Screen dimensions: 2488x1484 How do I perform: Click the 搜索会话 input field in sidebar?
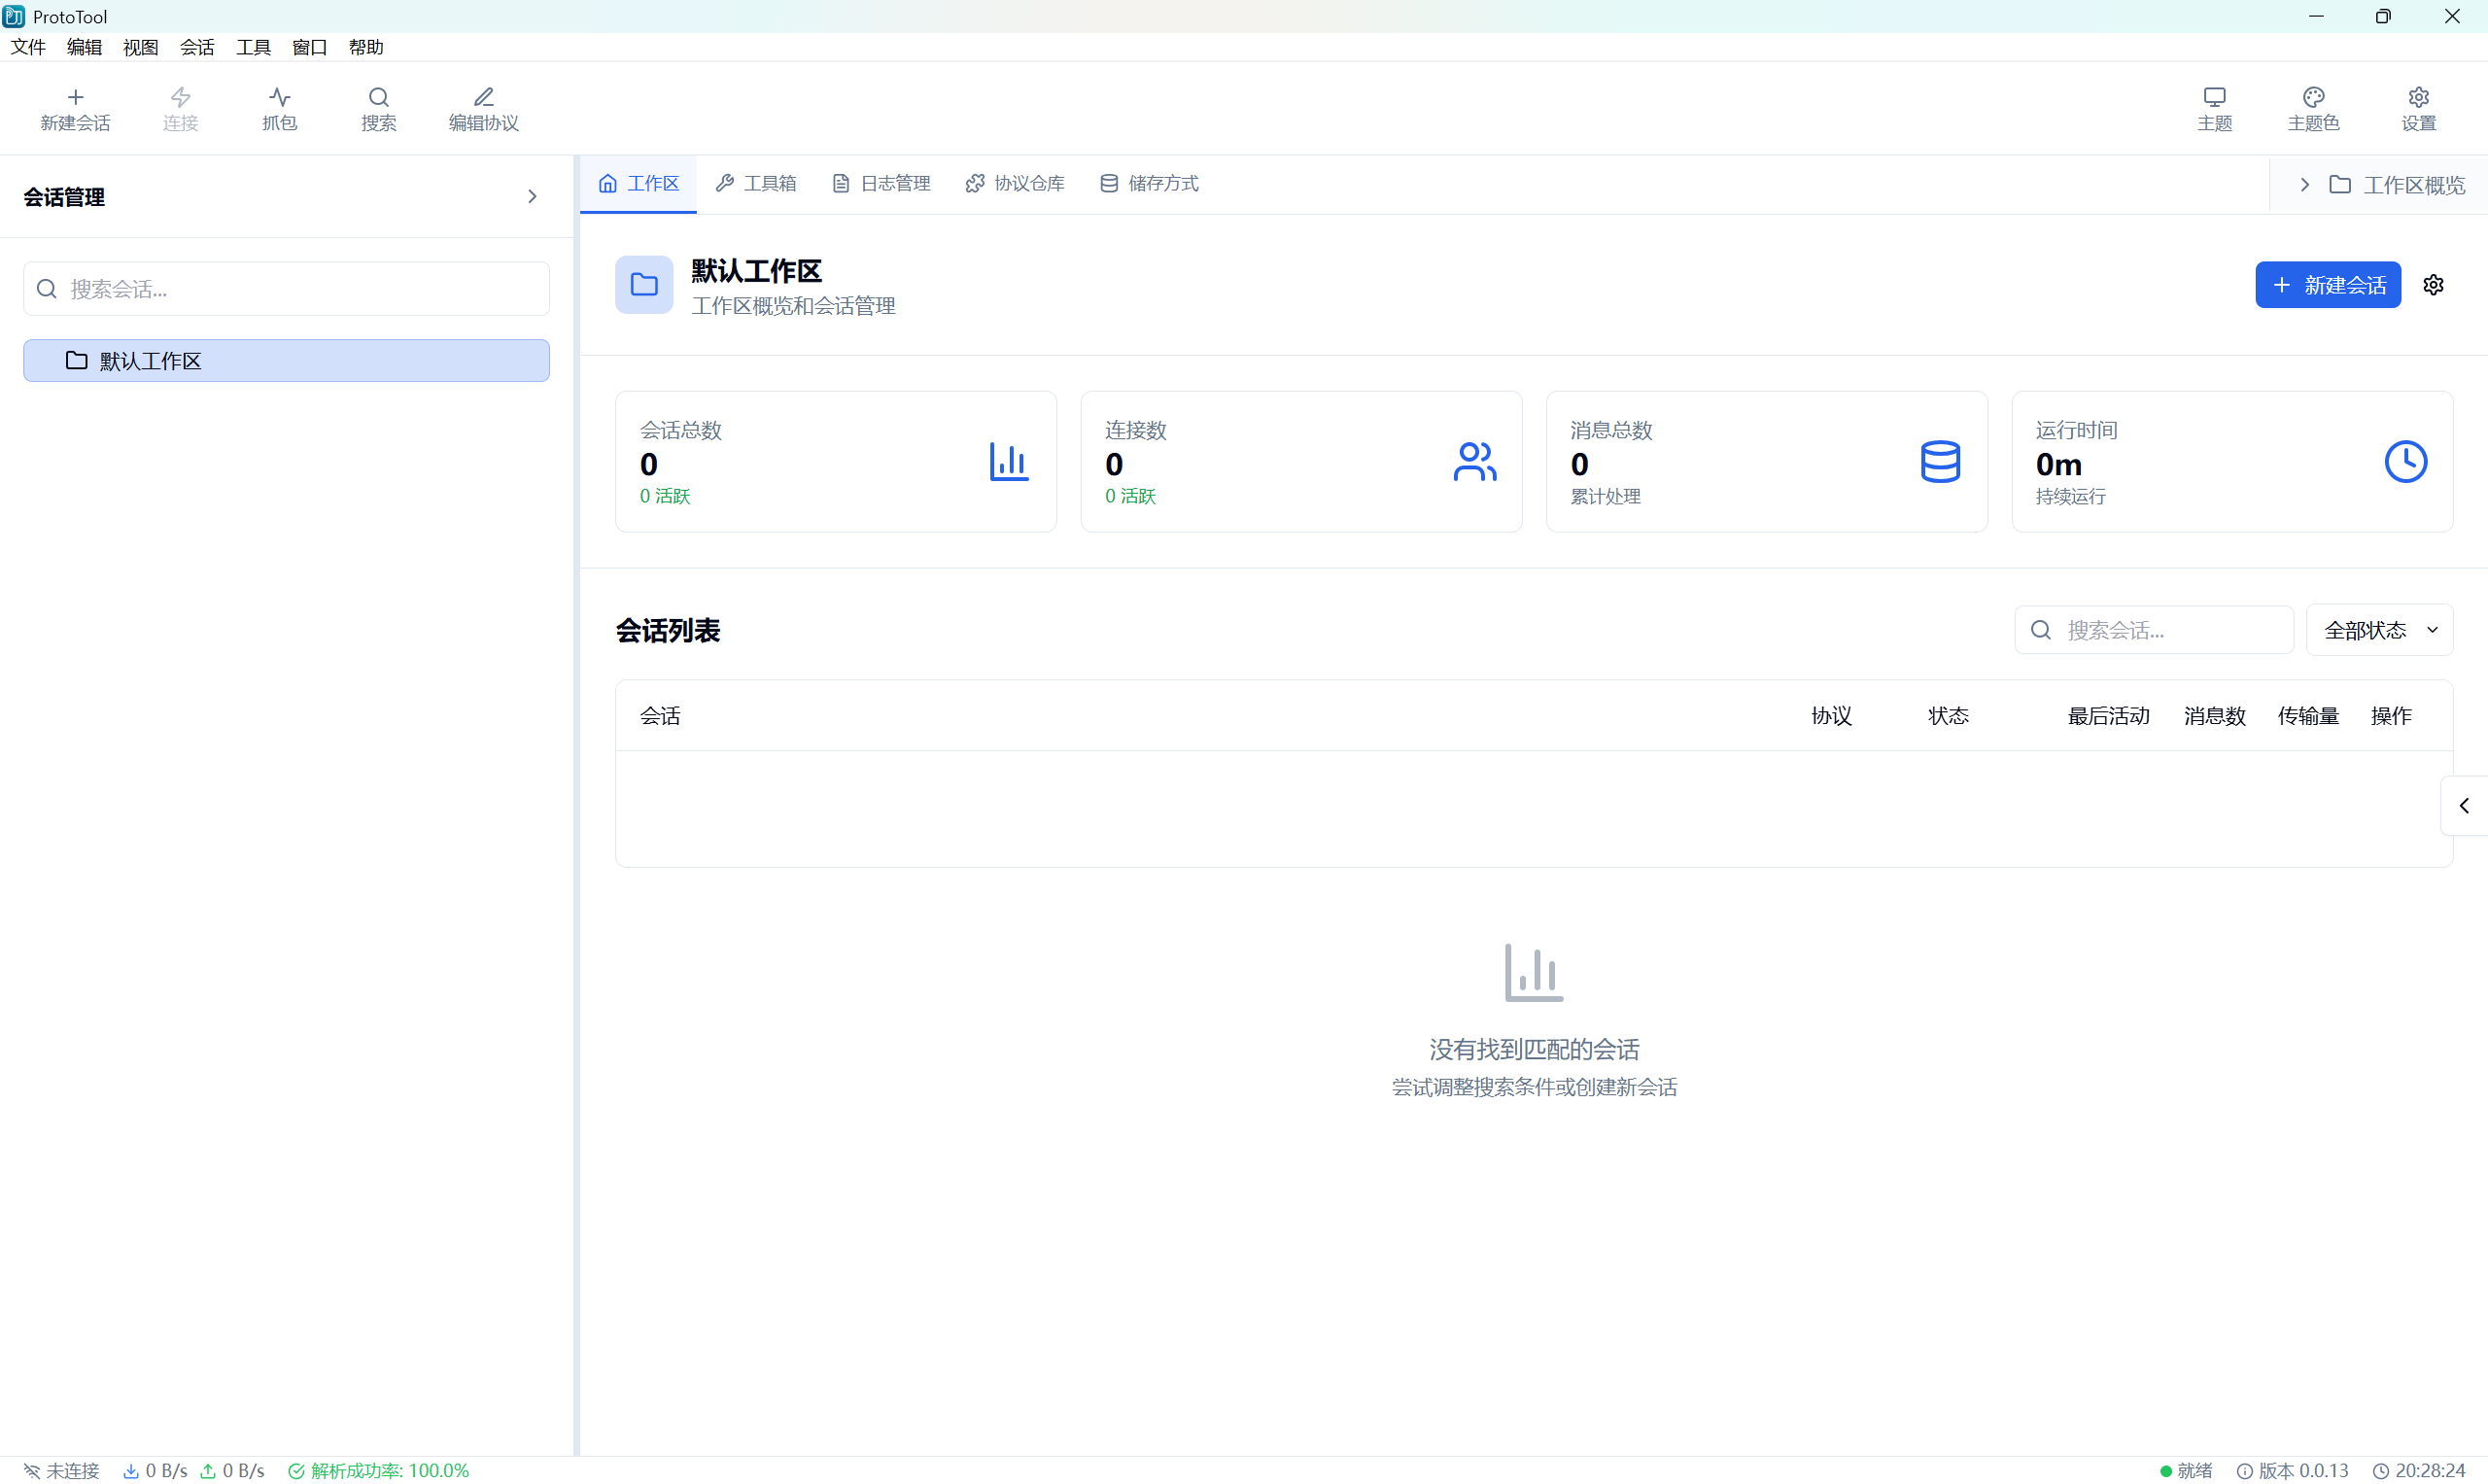point(285,288)
